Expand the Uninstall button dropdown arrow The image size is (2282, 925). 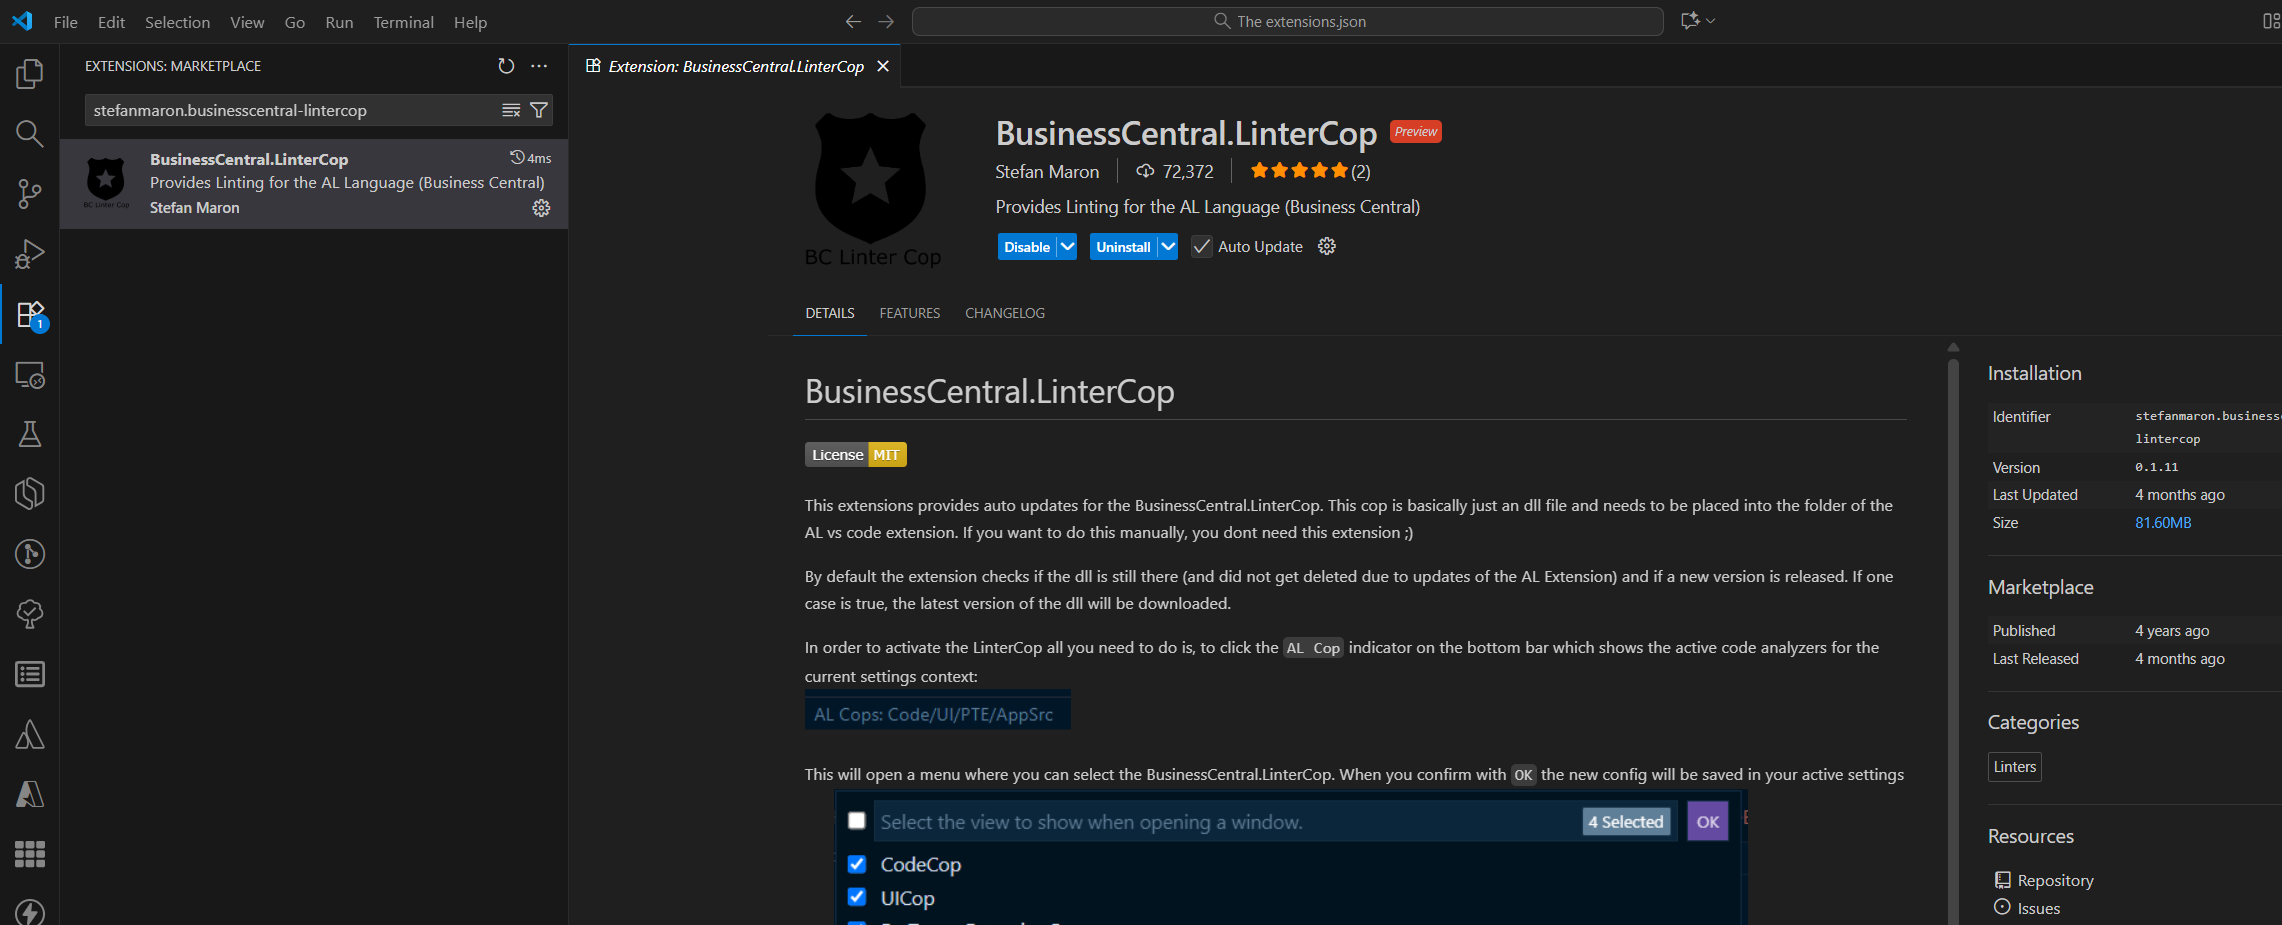[1168, 247]
